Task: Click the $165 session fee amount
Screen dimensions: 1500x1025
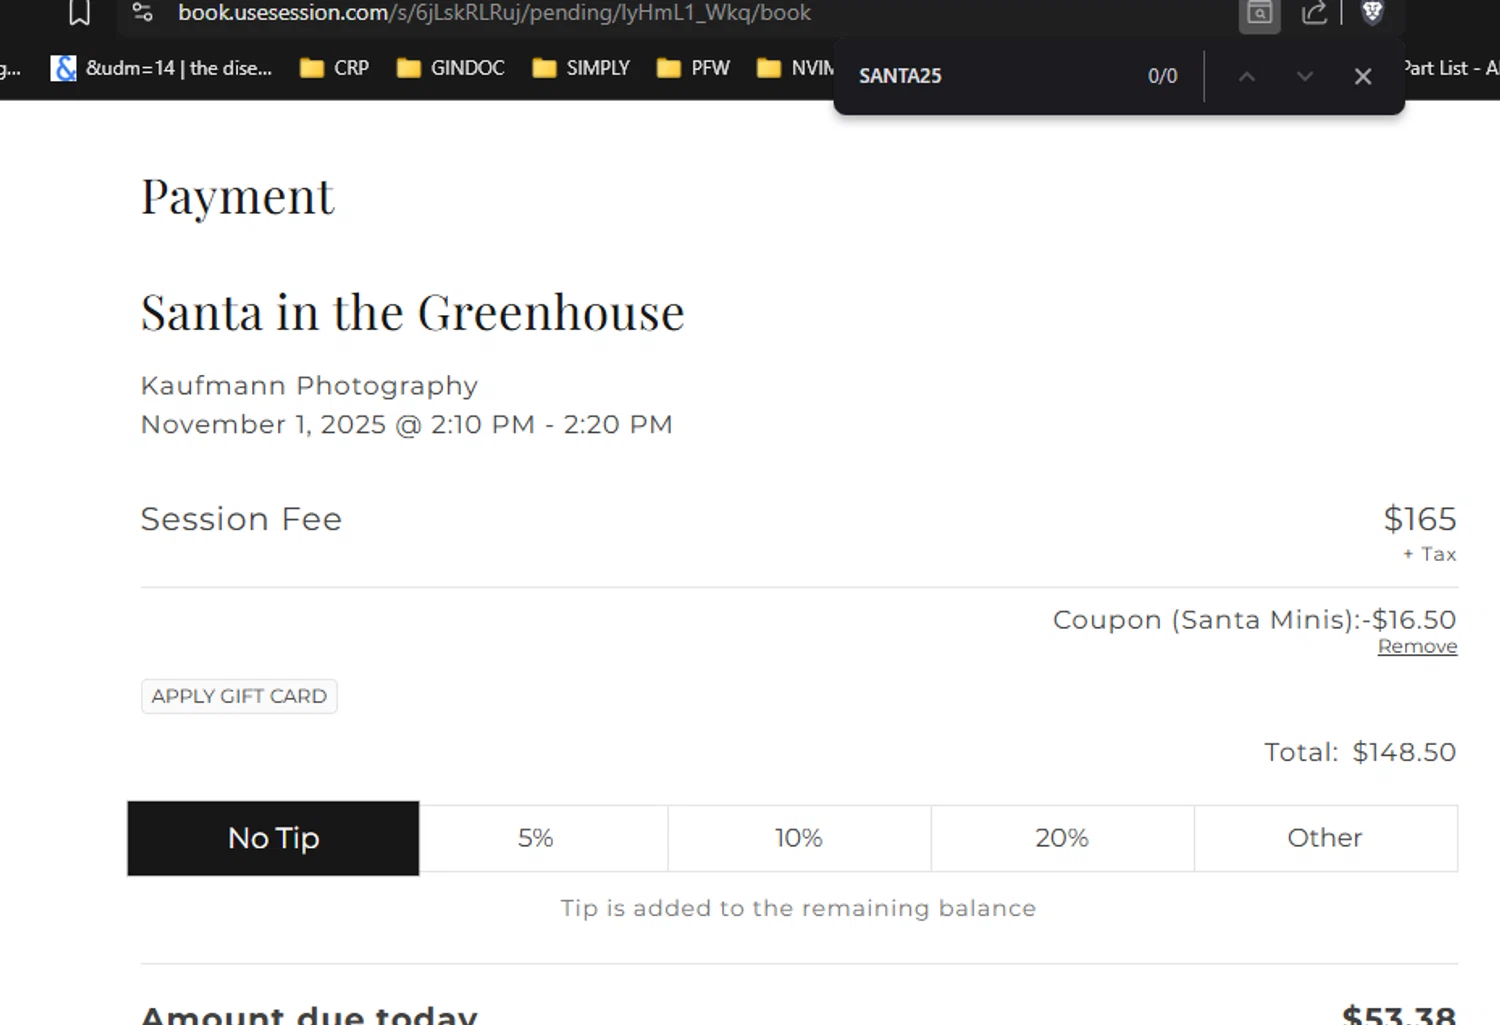Action: point(1420,519)
